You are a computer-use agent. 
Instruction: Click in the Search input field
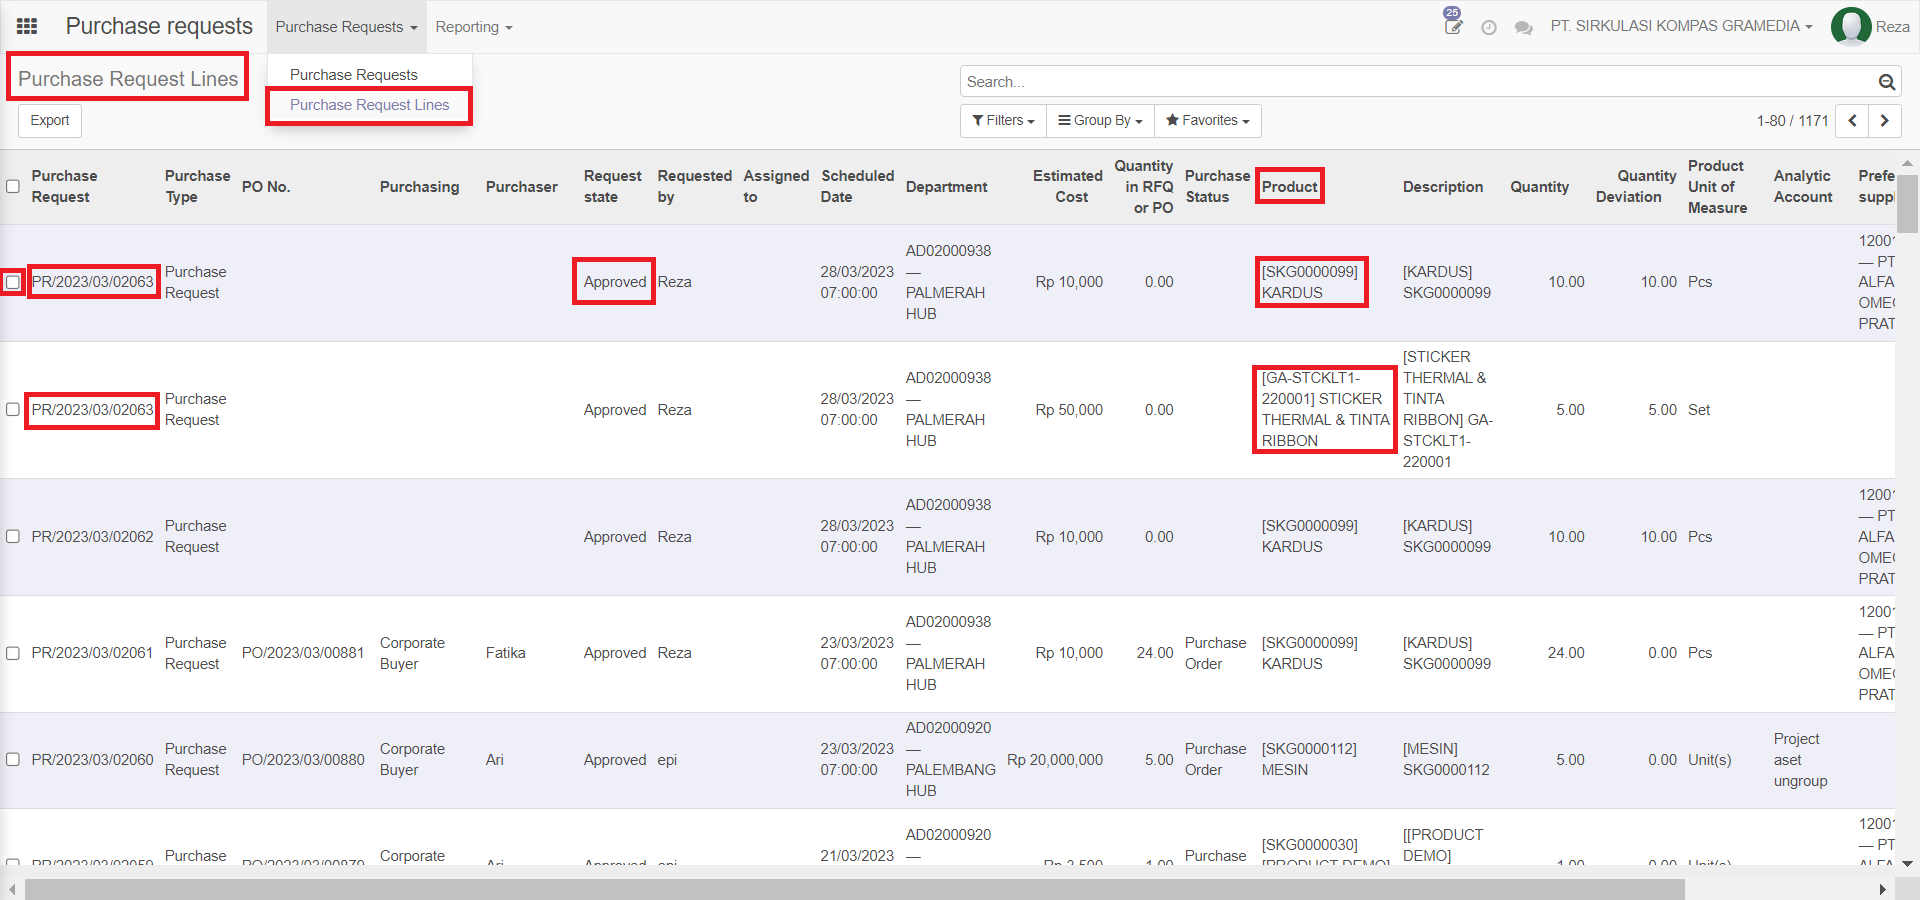tap(1418, 82)
